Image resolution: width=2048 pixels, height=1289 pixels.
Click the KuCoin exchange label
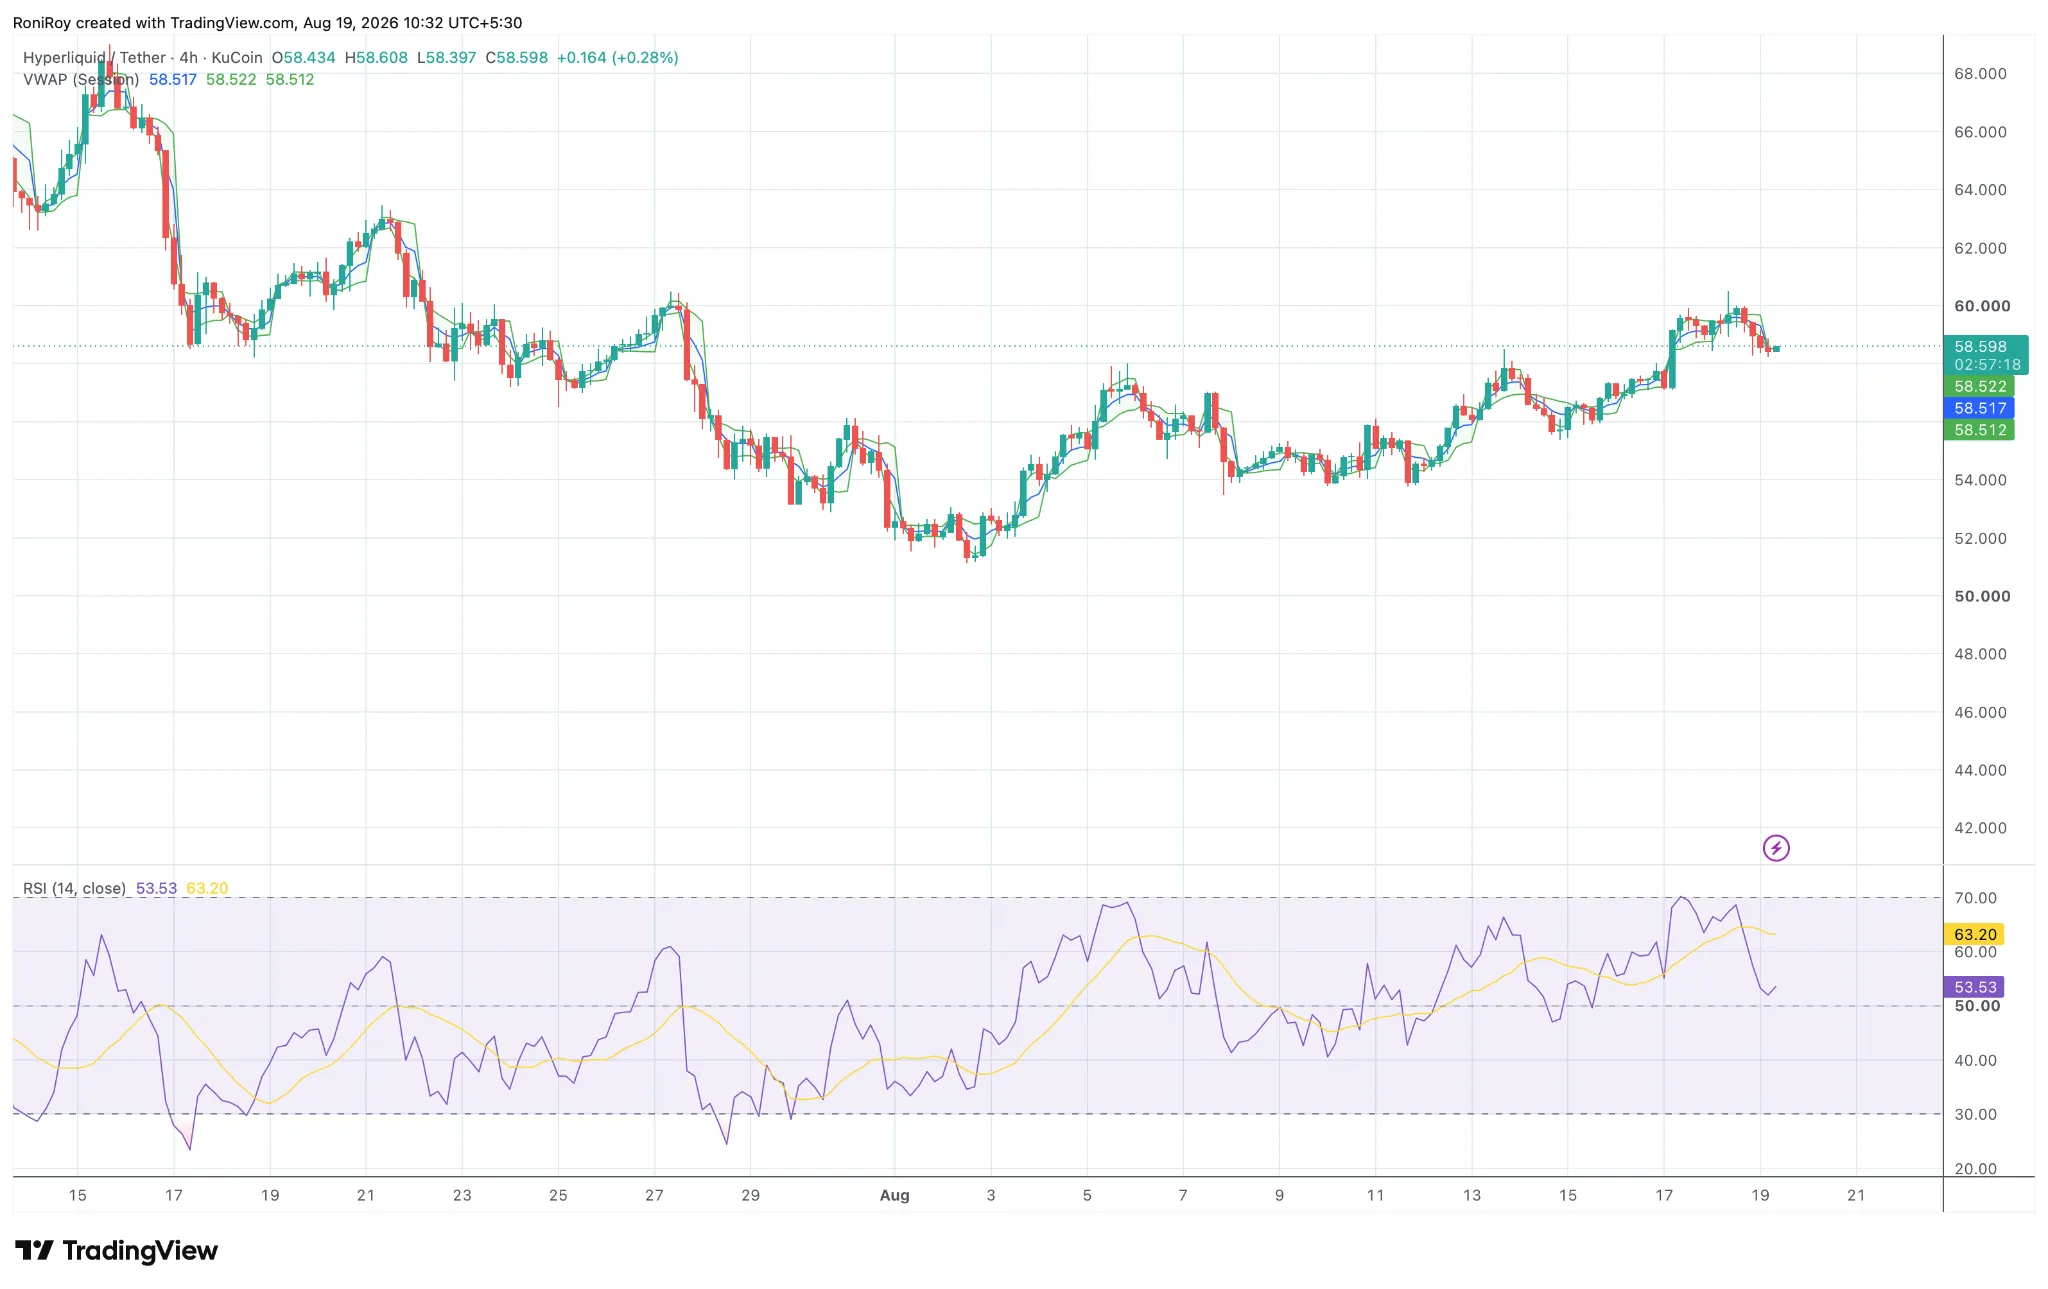coord(237,58)
